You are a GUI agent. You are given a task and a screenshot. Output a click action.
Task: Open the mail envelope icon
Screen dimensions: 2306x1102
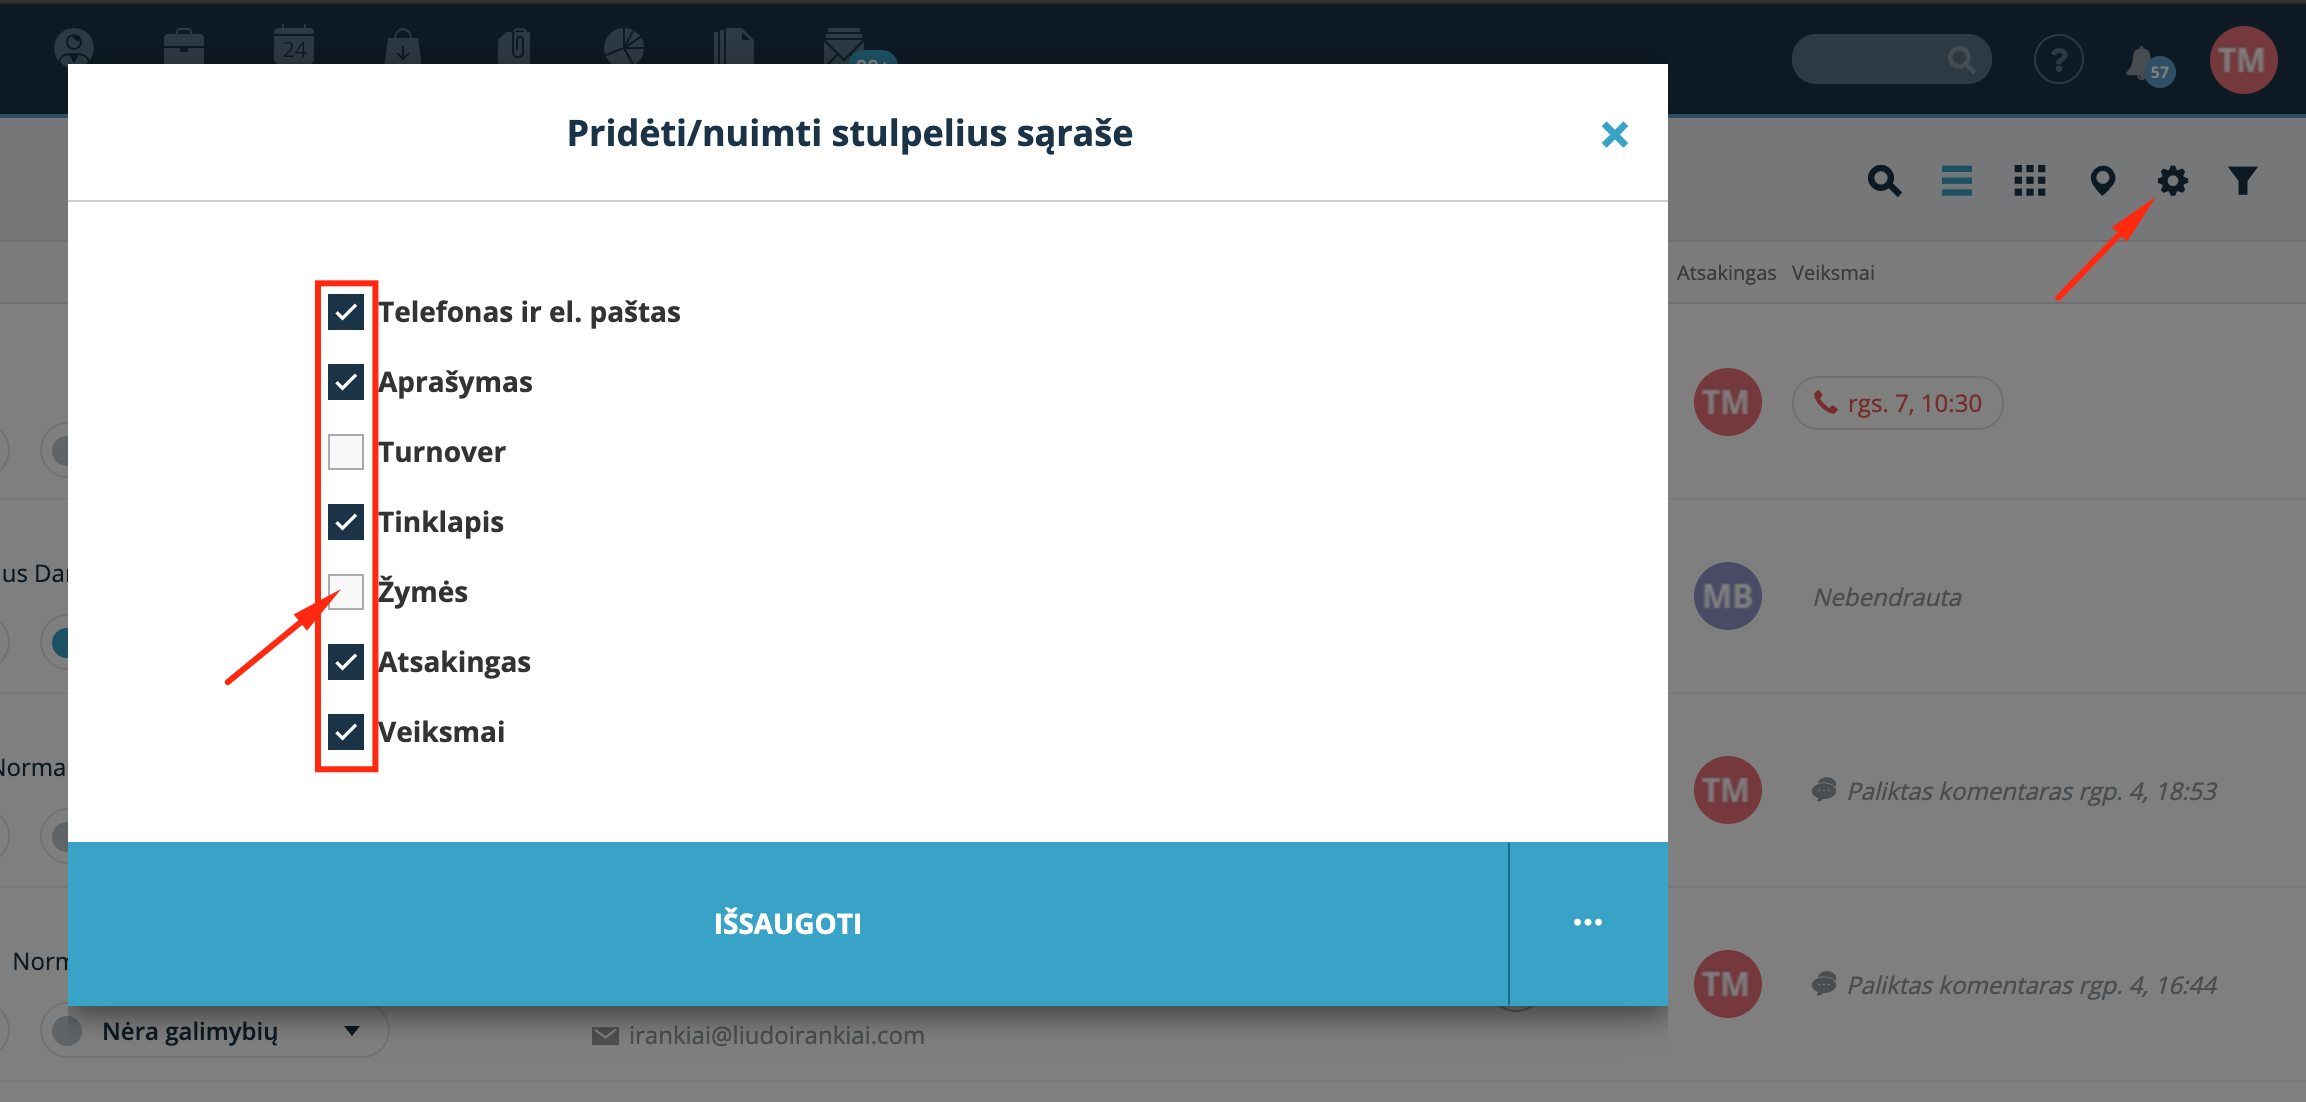coord(844,46)
